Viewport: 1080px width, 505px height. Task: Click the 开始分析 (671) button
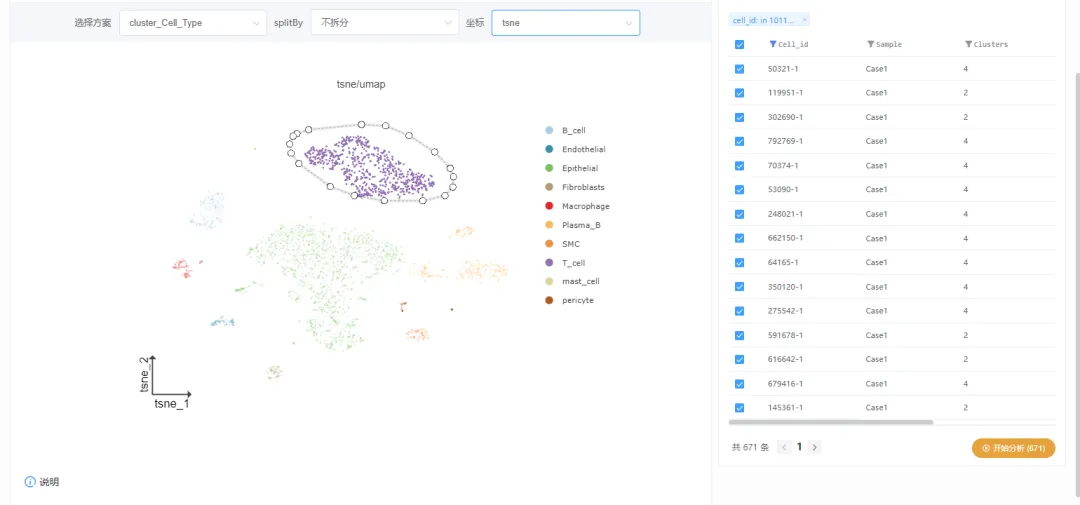click(1013, 448)
